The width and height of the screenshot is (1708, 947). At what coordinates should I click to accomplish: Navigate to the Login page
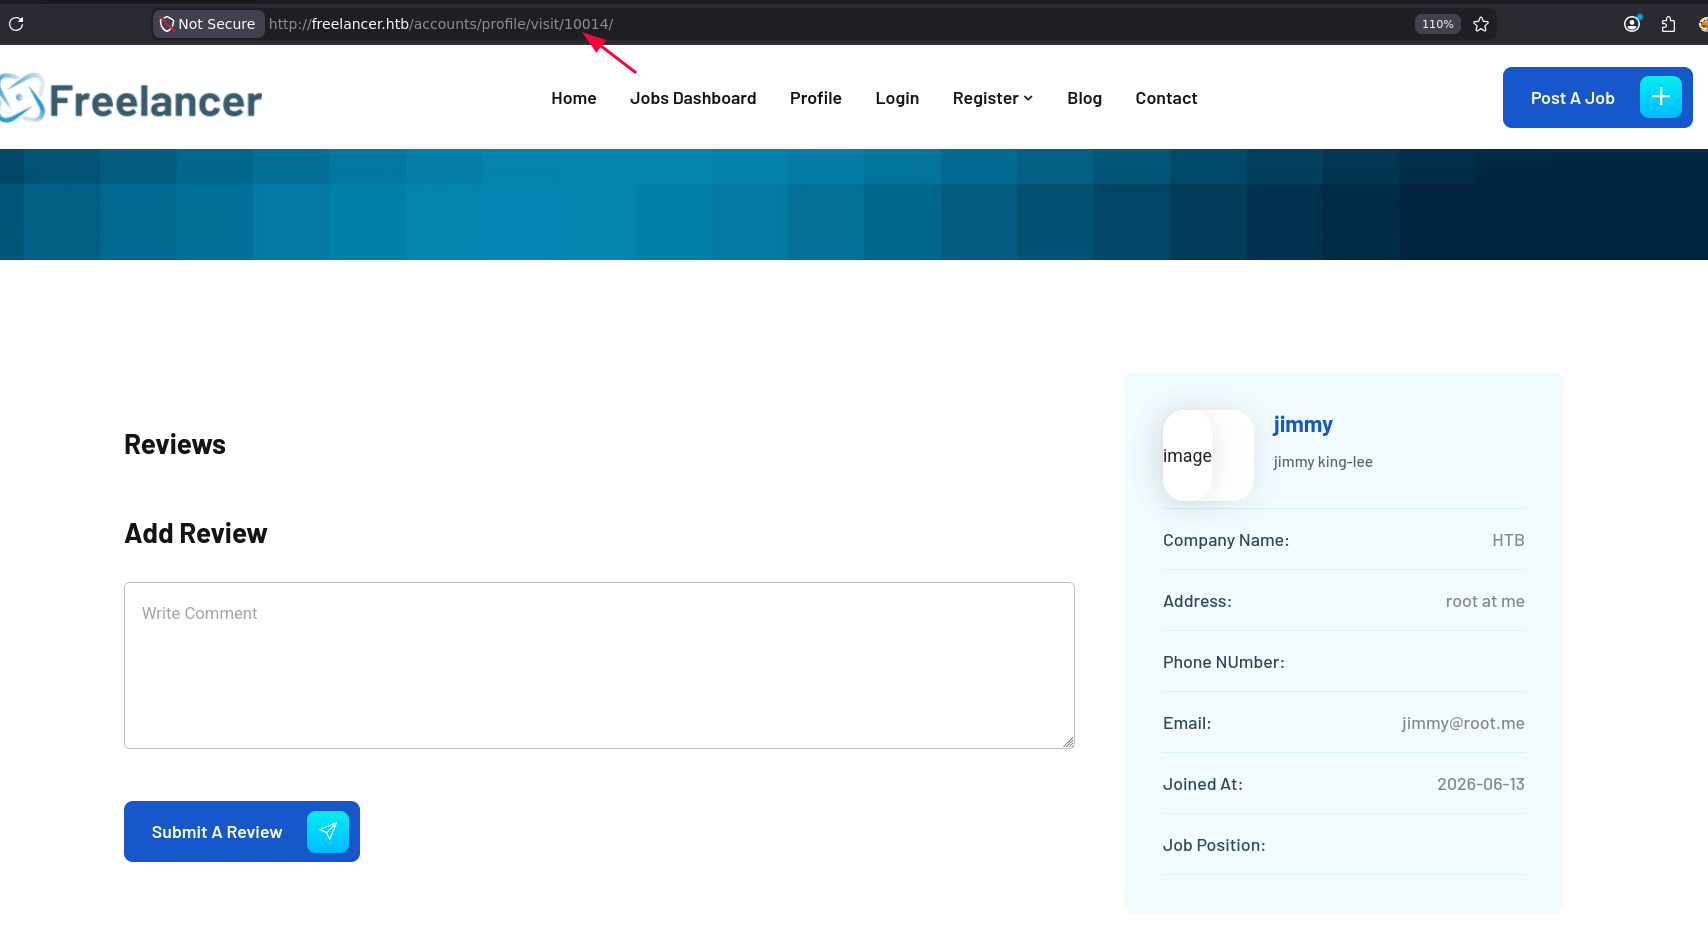point(897,98)
